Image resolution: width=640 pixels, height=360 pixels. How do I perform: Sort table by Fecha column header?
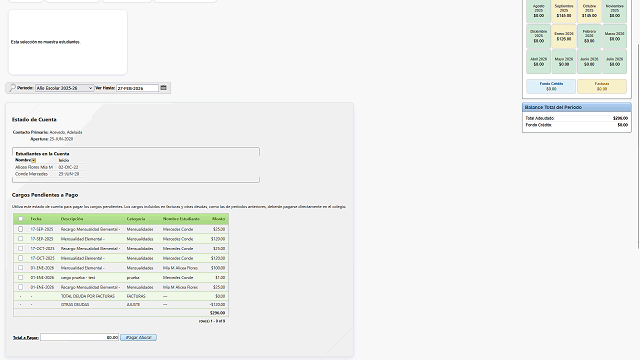(x=36, y=219)
